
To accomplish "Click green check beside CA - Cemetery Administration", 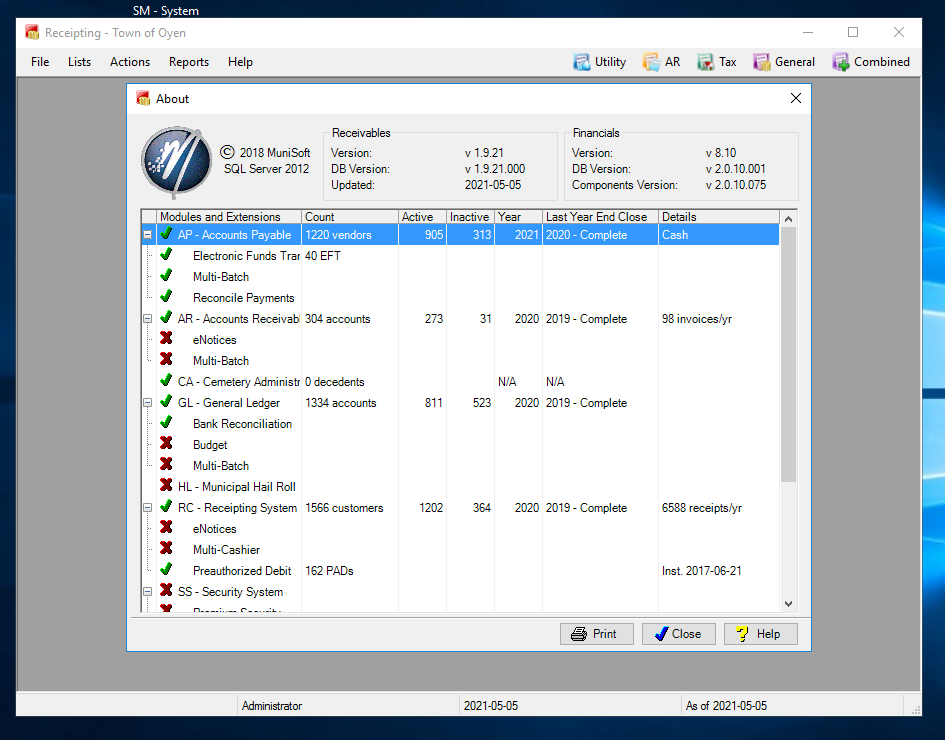I will 166,381.
